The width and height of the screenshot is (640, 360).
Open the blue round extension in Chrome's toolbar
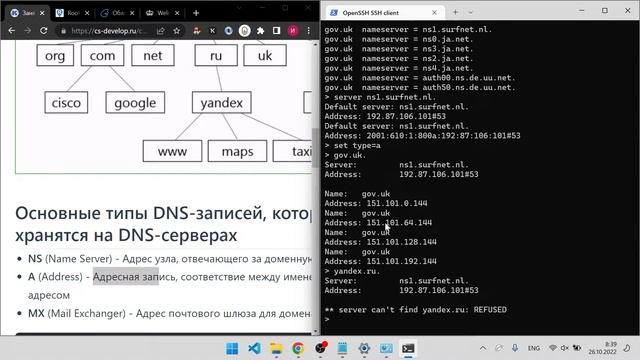(228, 31)
